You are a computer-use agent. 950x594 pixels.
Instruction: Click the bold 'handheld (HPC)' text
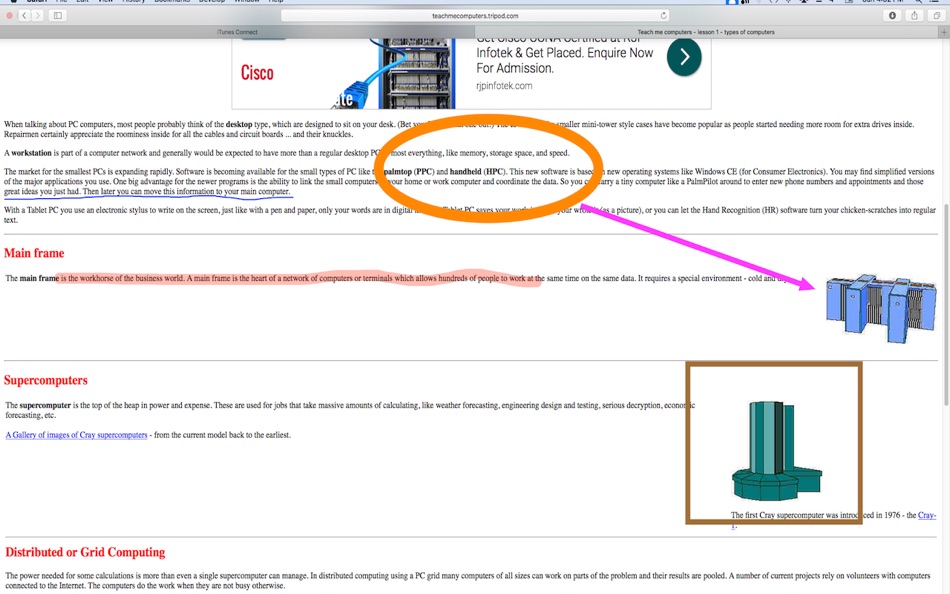click(x=477, y=172)
